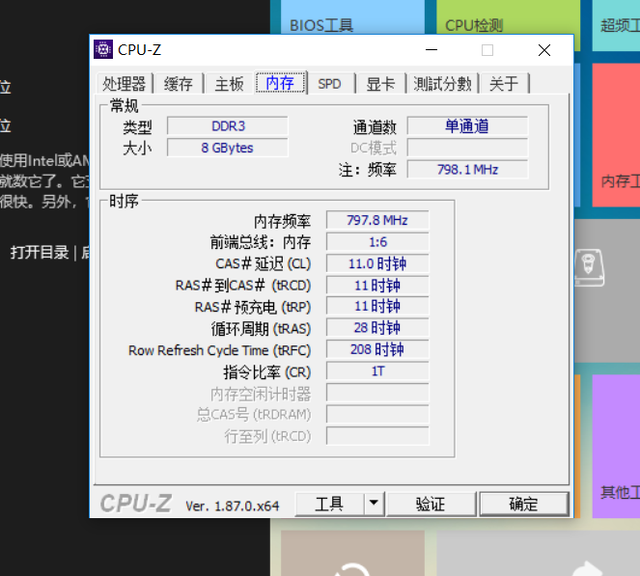Click the 打开目录 link in background window
Screen dimensions: 640x576
coord(40,253)
